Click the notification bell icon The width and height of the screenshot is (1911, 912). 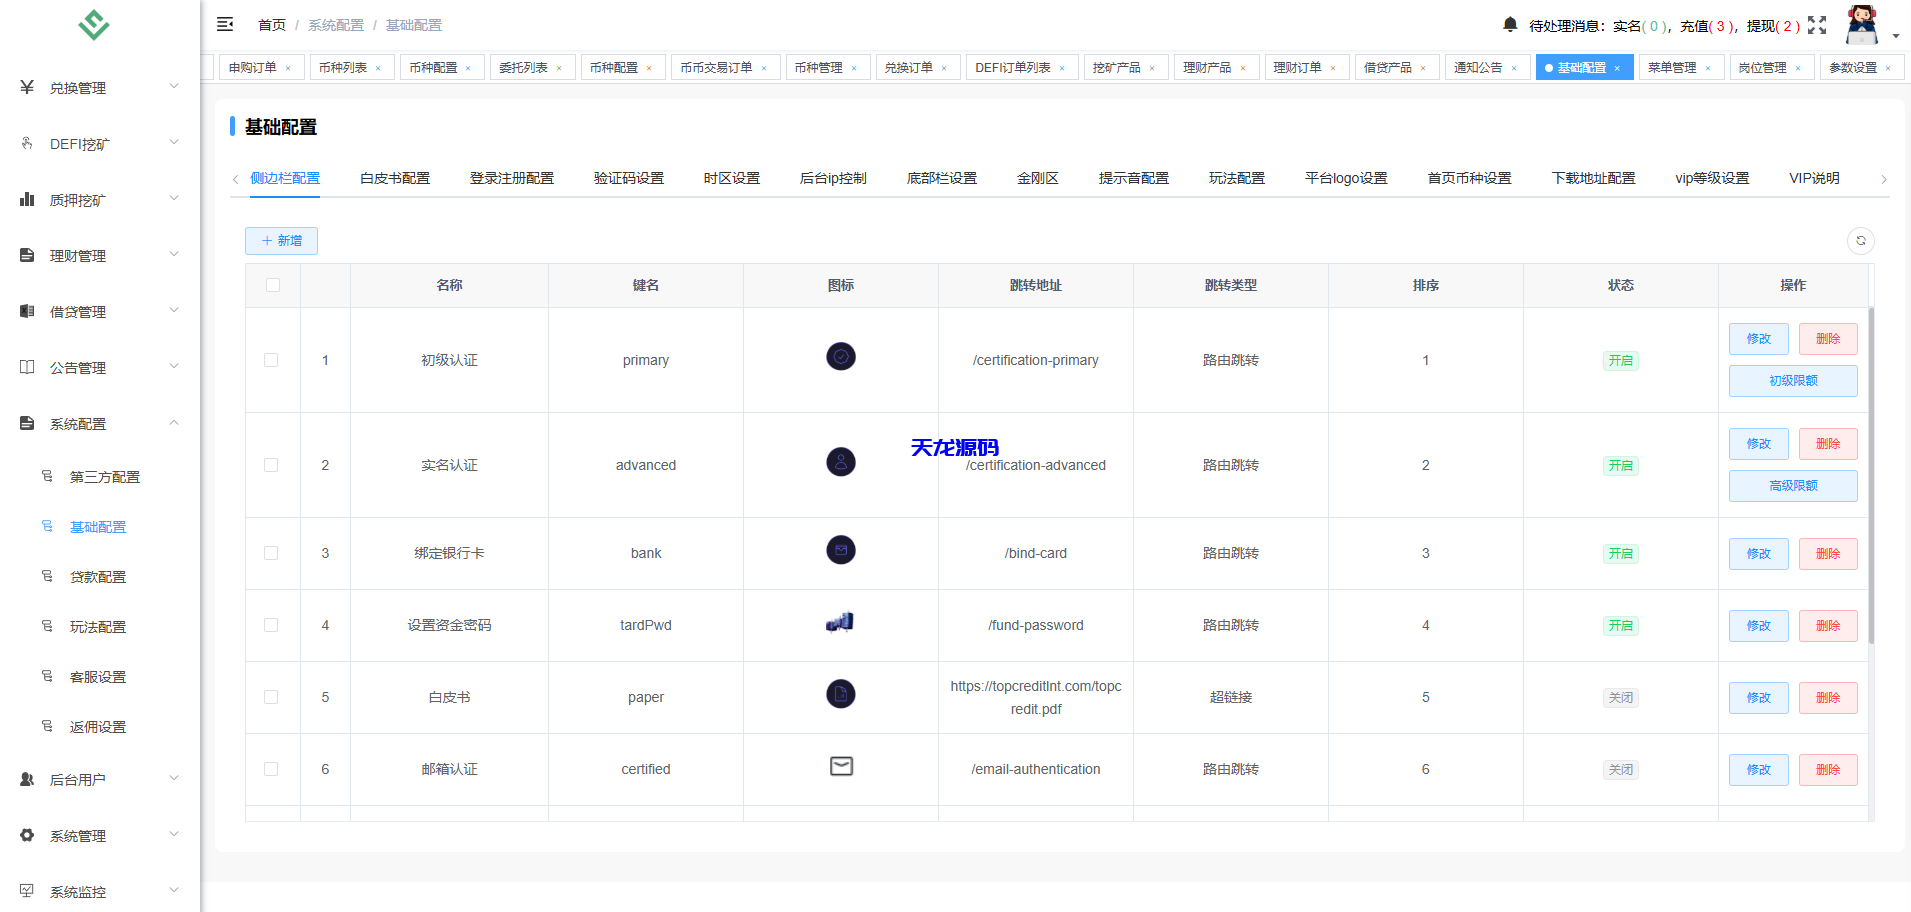(1510, 24)
